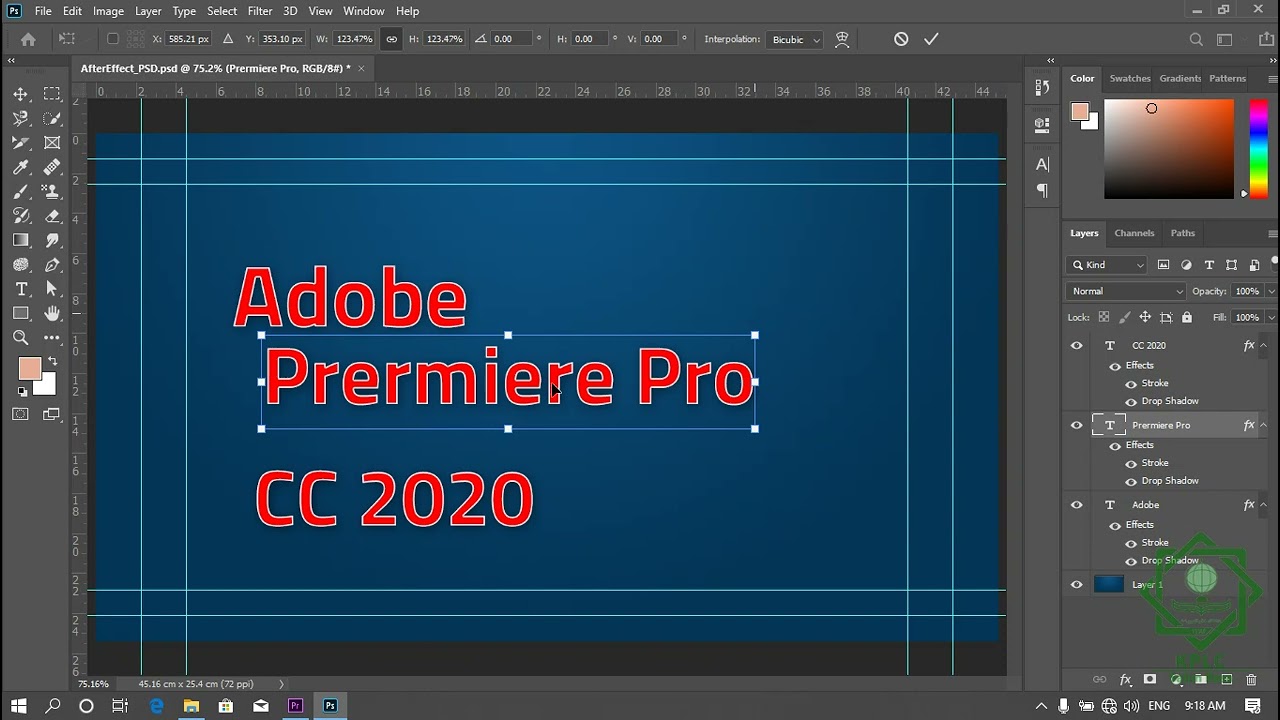Hide the CC 2020 layer
1280x720 pixels.
(1077, 345)
